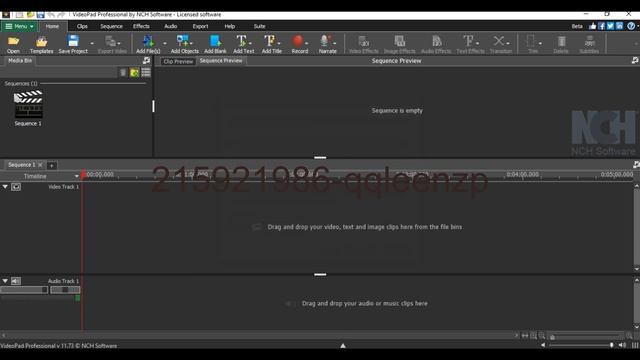This screenshot has width=640, height=360.
Task: Add new sequence with plus button
Action: pos(51,165)
